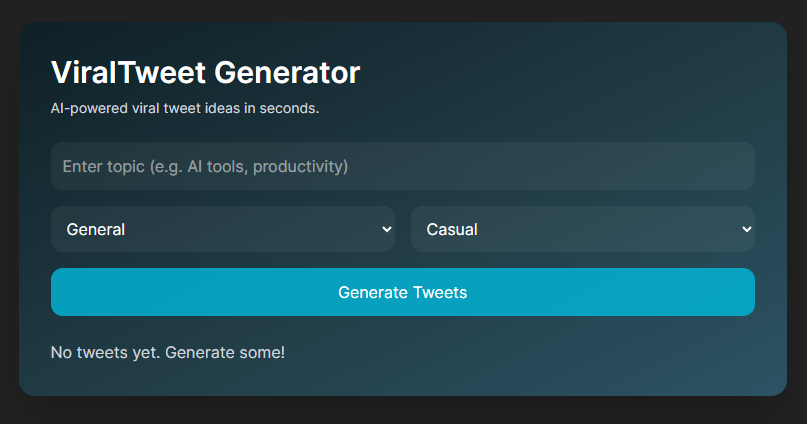Focus the 'Enter topic' placeholder text

[205, 166]
